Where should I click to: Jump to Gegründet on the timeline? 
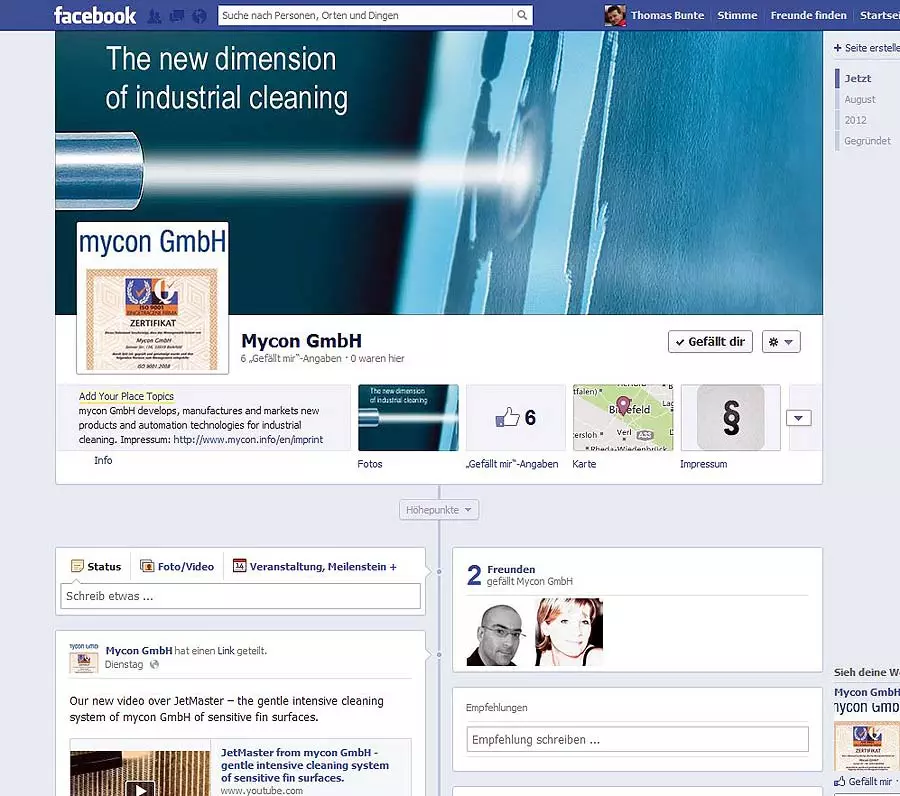[x=867, y=141]
